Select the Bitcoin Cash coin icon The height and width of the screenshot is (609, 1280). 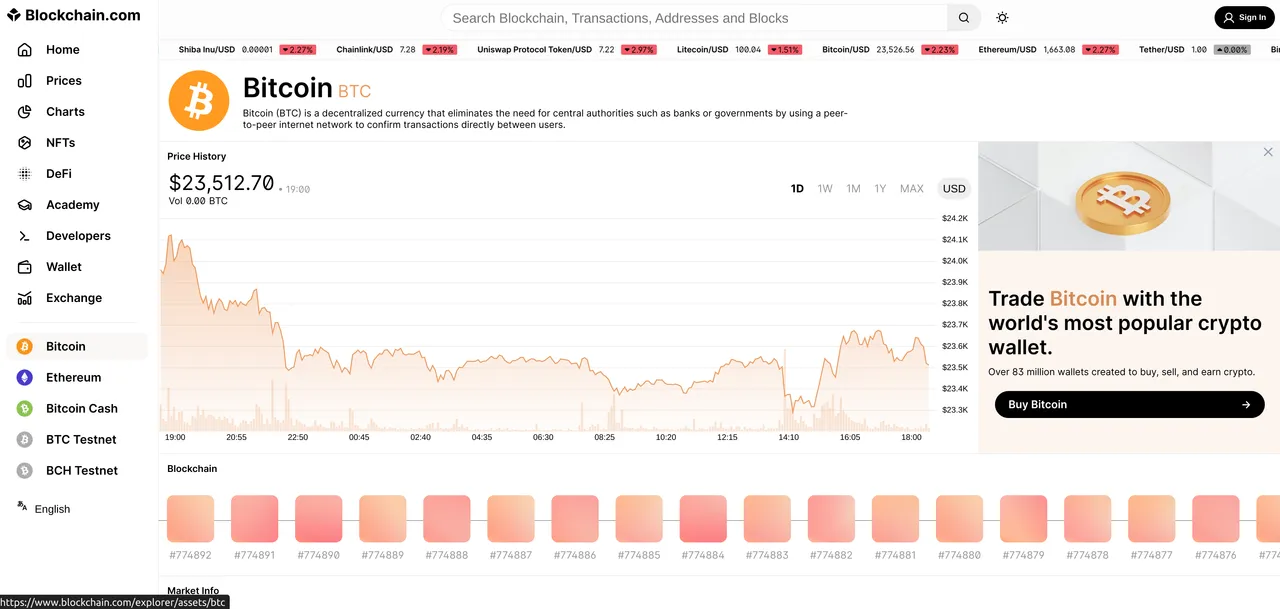point(25,409)
